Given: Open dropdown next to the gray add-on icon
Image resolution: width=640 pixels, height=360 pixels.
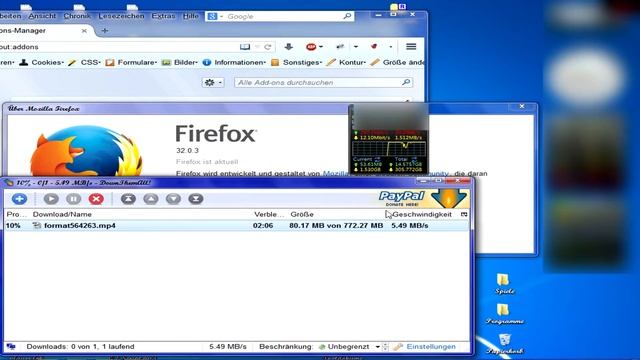Looking at the screenshot, I should click(356, 47).
